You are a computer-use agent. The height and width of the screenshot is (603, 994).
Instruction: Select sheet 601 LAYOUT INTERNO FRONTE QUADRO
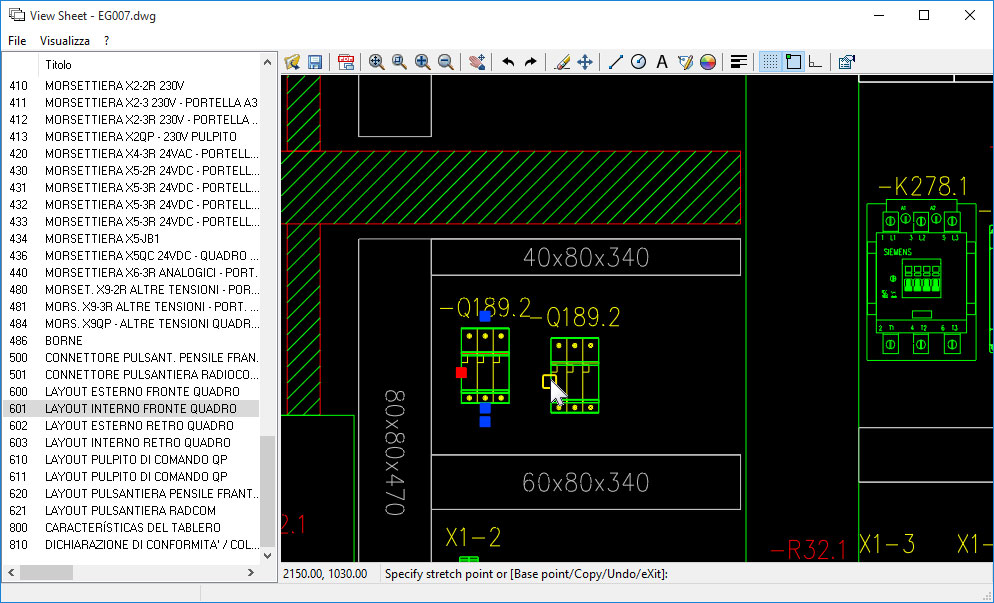[131, 409]
